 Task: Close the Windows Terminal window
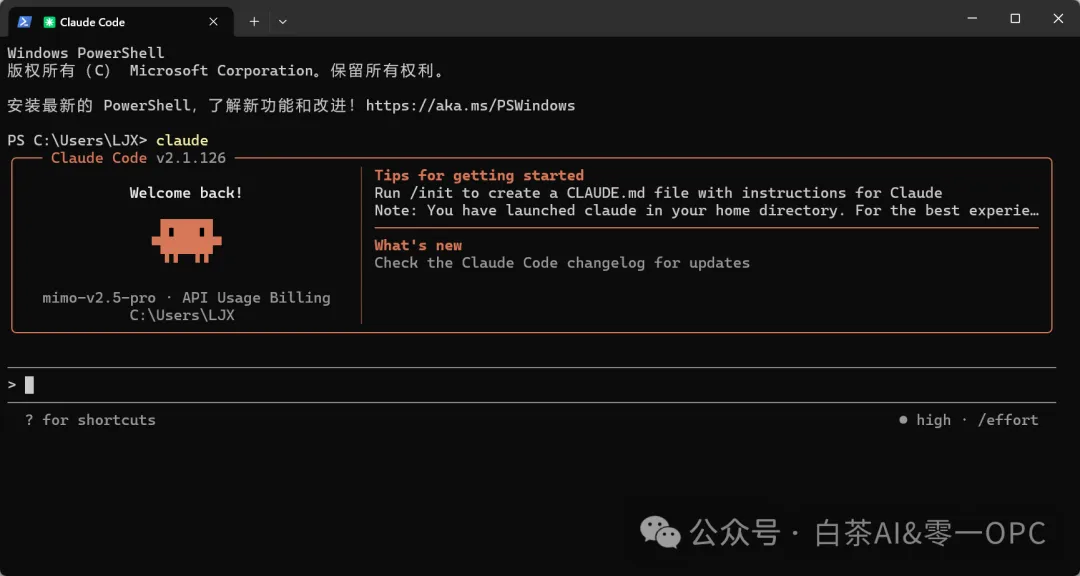click(1058, 19)
